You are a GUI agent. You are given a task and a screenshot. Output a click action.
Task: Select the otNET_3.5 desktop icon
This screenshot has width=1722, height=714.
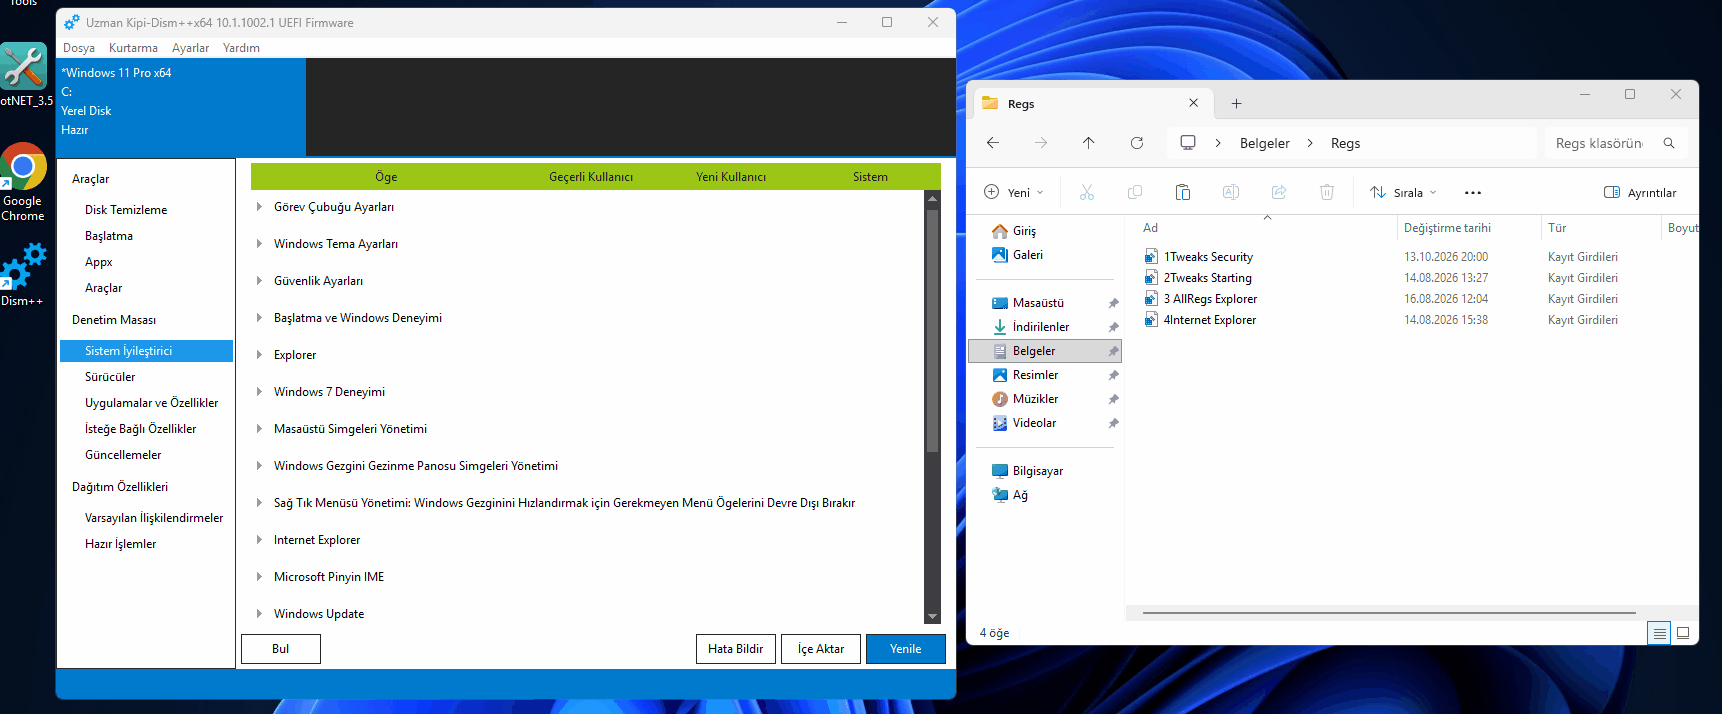tap(25, 74)
